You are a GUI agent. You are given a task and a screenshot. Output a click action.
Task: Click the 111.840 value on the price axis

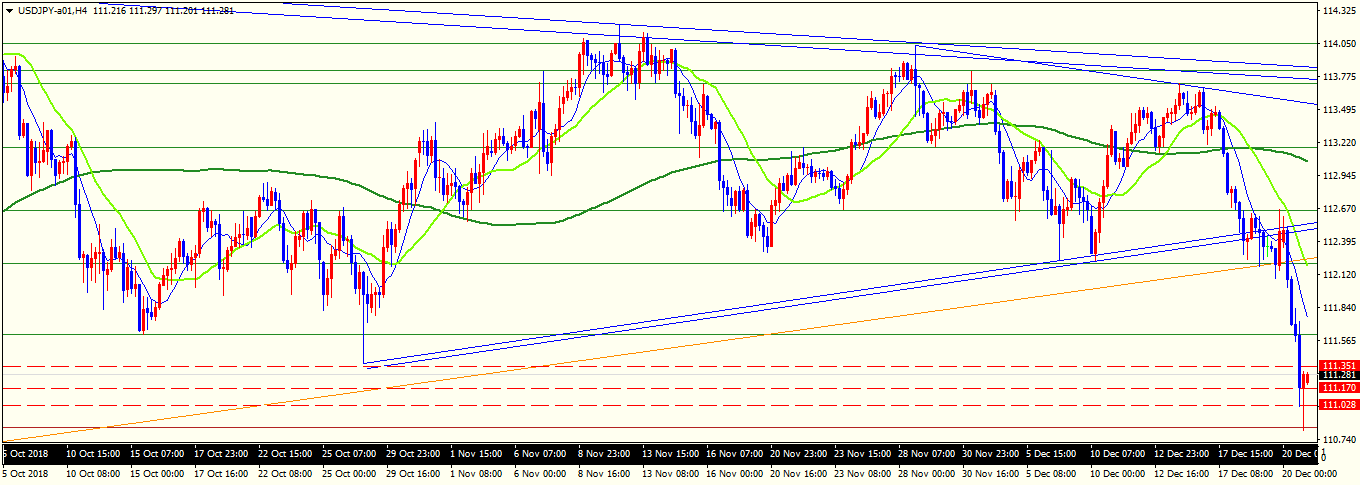click(1339, 308)
